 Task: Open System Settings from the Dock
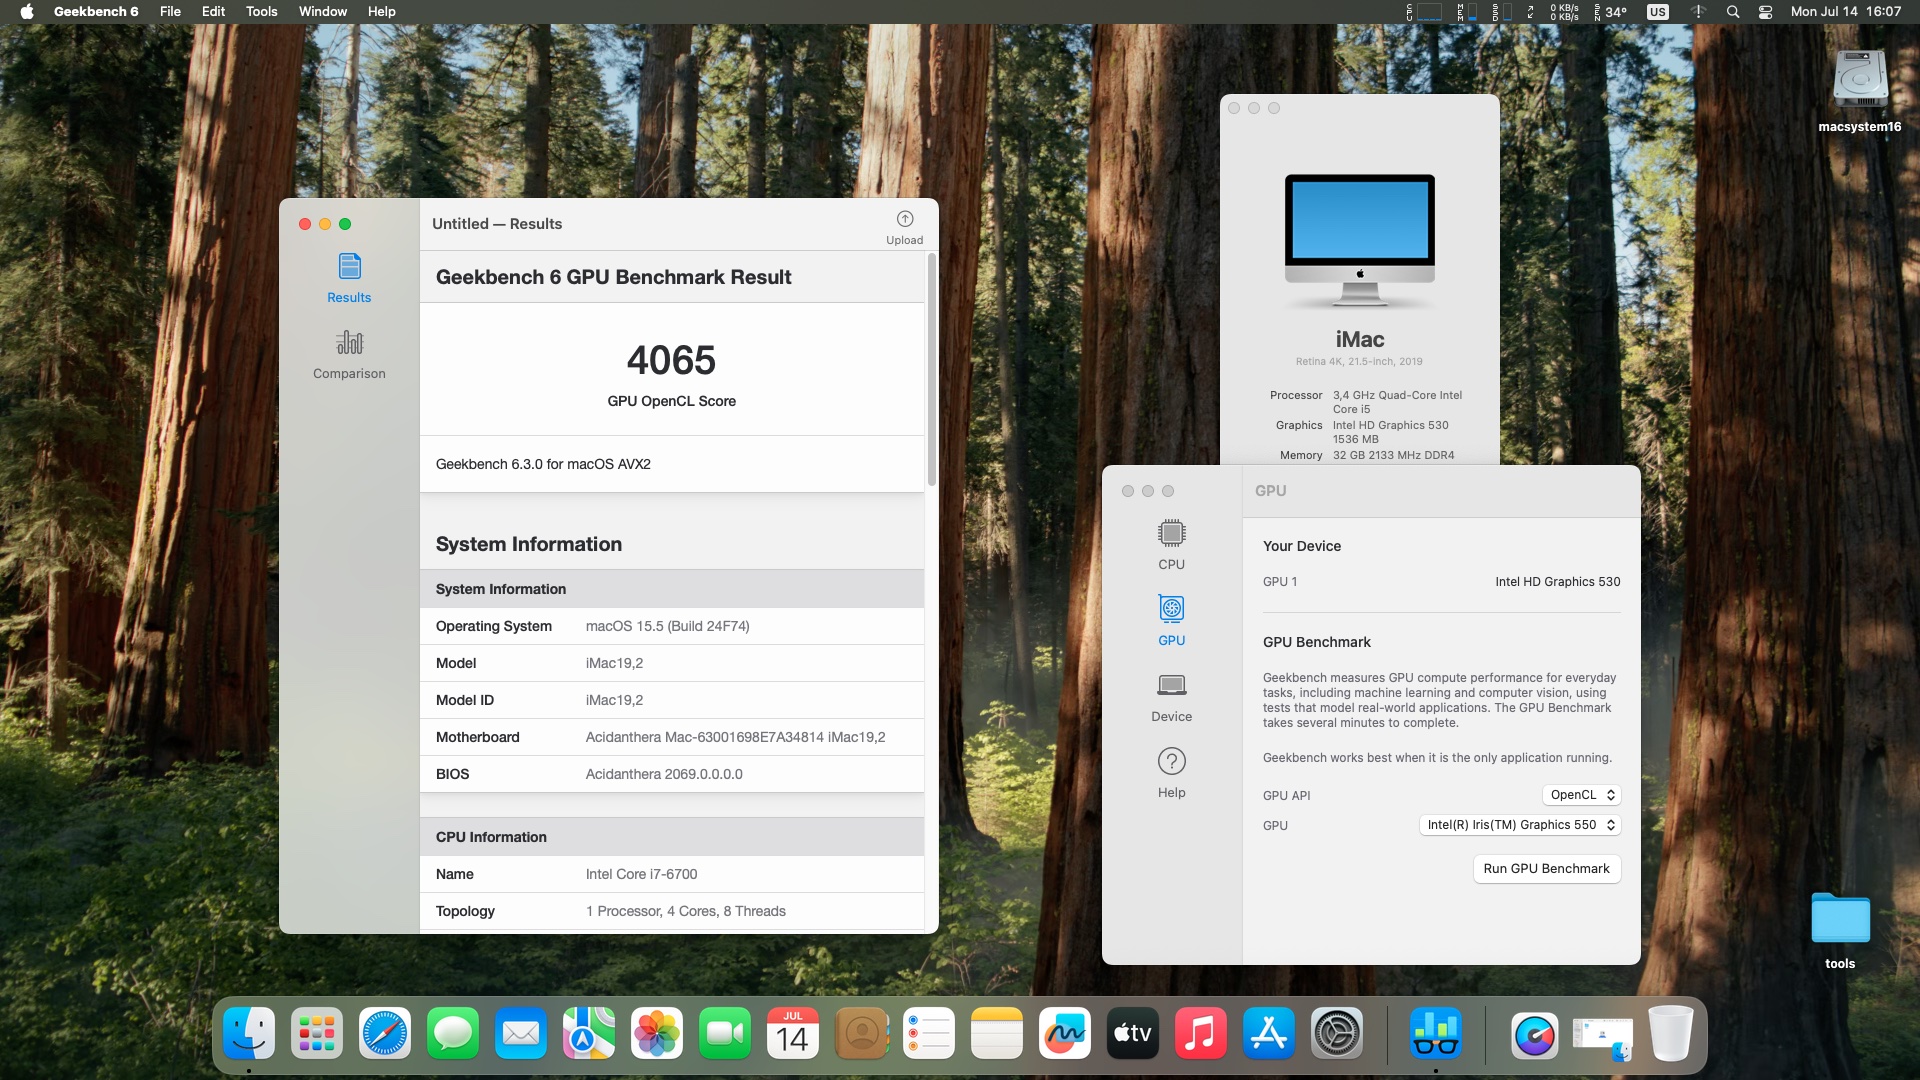click(1337, 1033)
